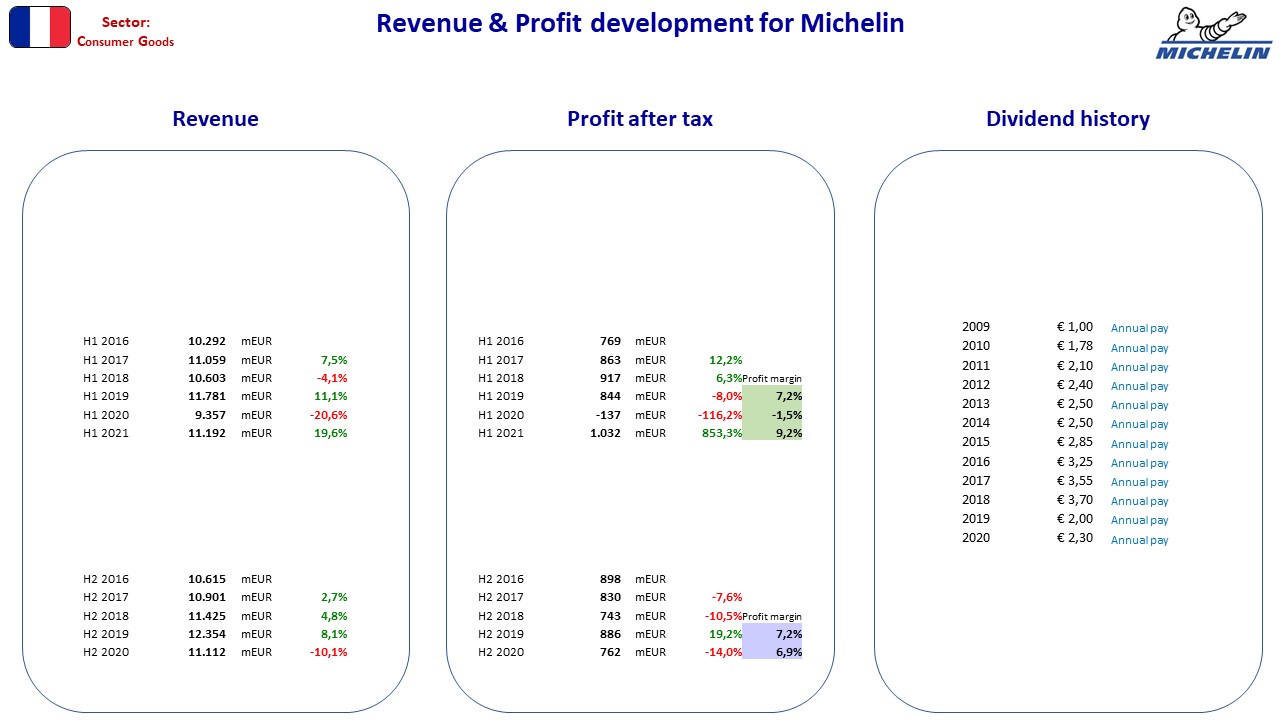1280x720 pixels.
Task: Click year 2017 in dividend history
Action: click(976, 481)
